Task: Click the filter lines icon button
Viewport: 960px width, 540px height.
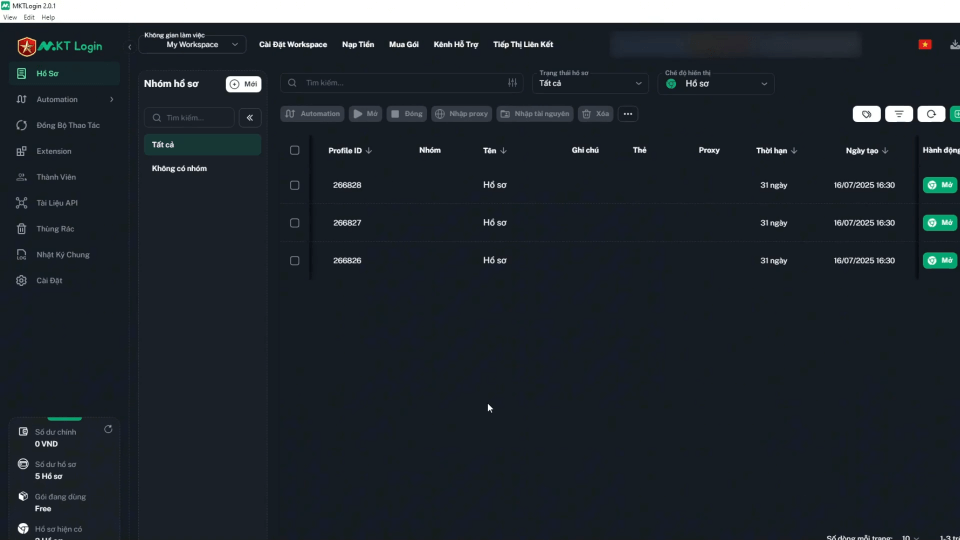Action: [x=899, y=114]
